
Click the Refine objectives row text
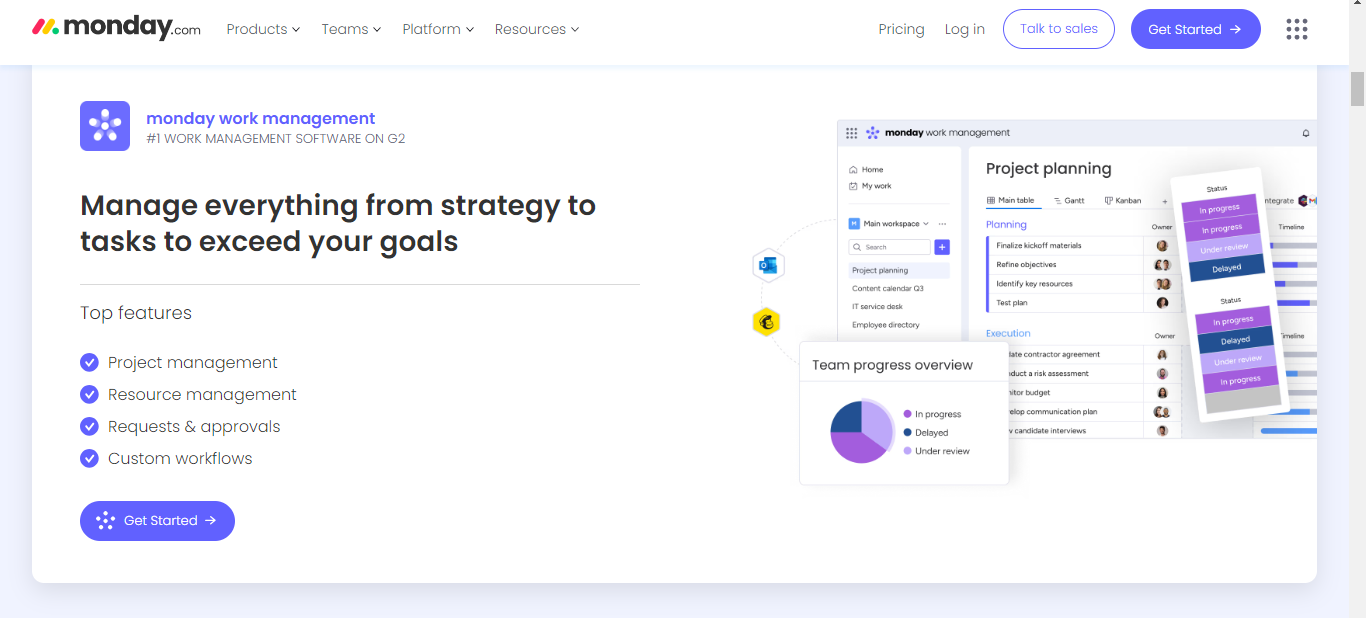pos(1026,265)
